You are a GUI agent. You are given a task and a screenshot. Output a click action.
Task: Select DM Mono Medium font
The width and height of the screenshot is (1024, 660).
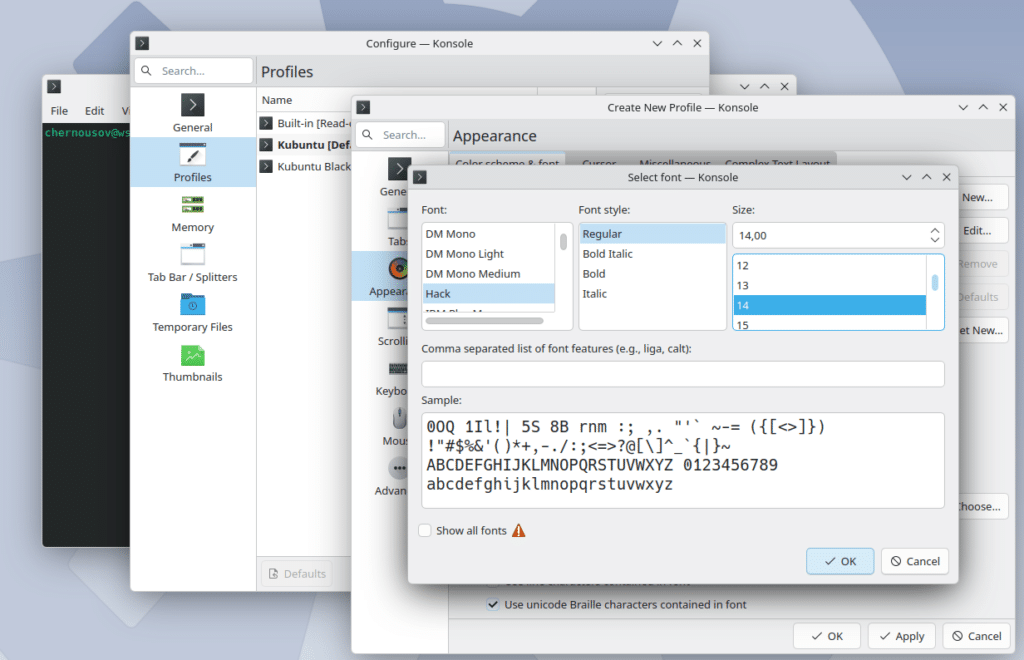click(x=488, y=274)
